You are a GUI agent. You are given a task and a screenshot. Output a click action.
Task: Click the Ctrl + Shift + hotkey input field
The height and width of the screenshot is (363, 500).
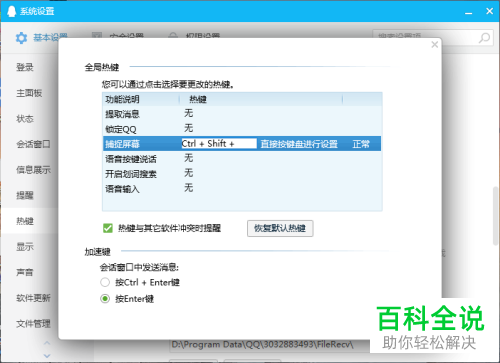point(219,144)
